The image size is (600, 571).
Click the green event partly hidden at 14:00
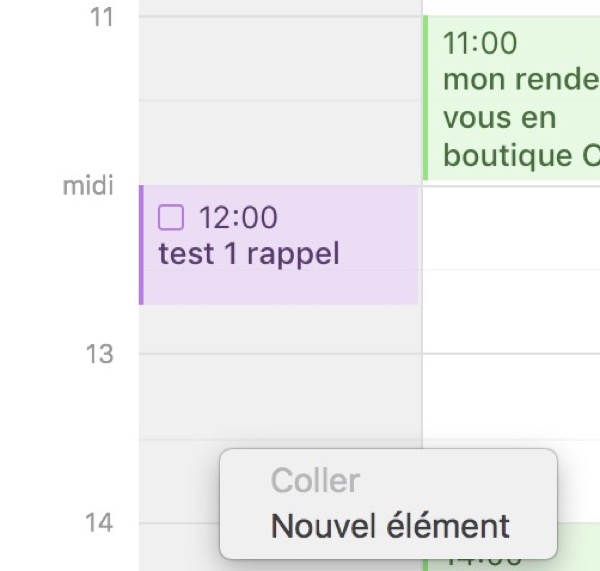580,548
